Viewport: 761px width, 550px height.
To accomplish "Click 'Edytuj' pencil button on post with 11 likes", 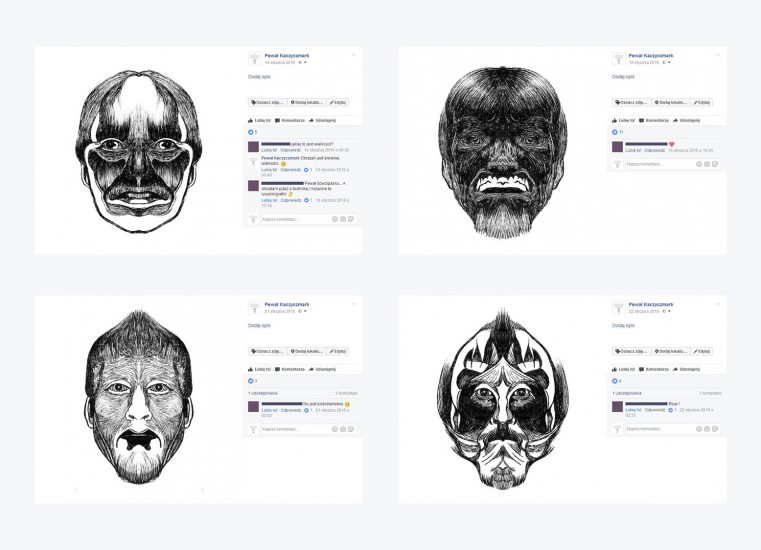I will (x=701, y=102).
